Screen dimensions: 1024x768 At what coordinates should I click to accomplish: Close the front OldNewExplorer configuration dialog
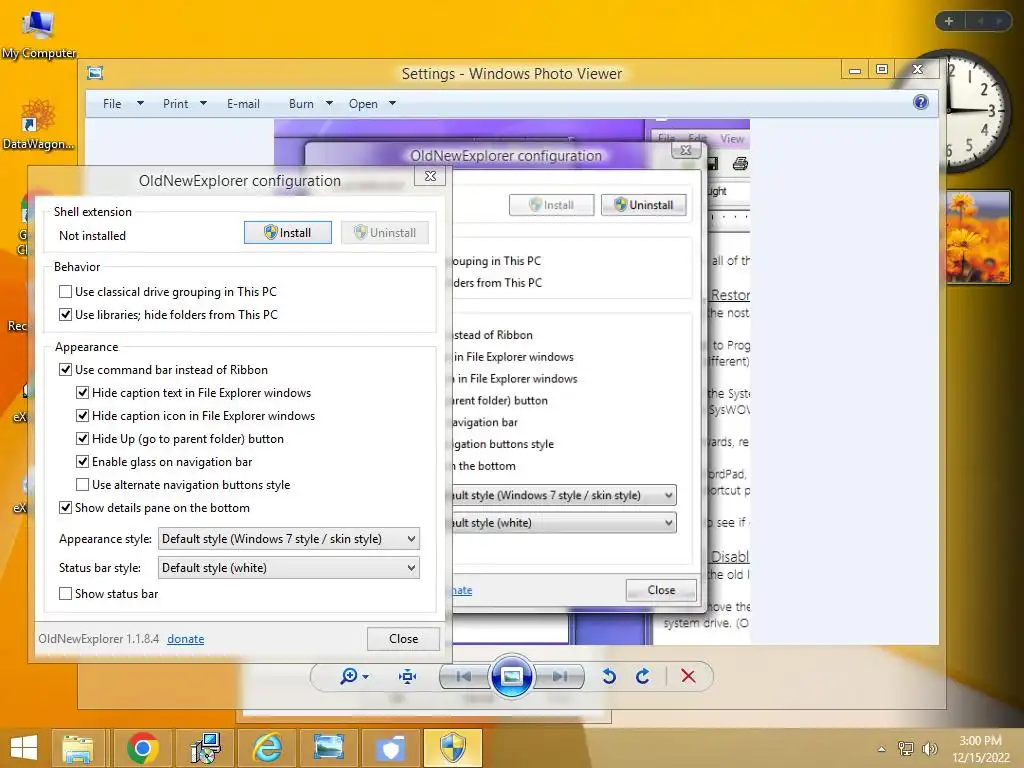(430, 176)
